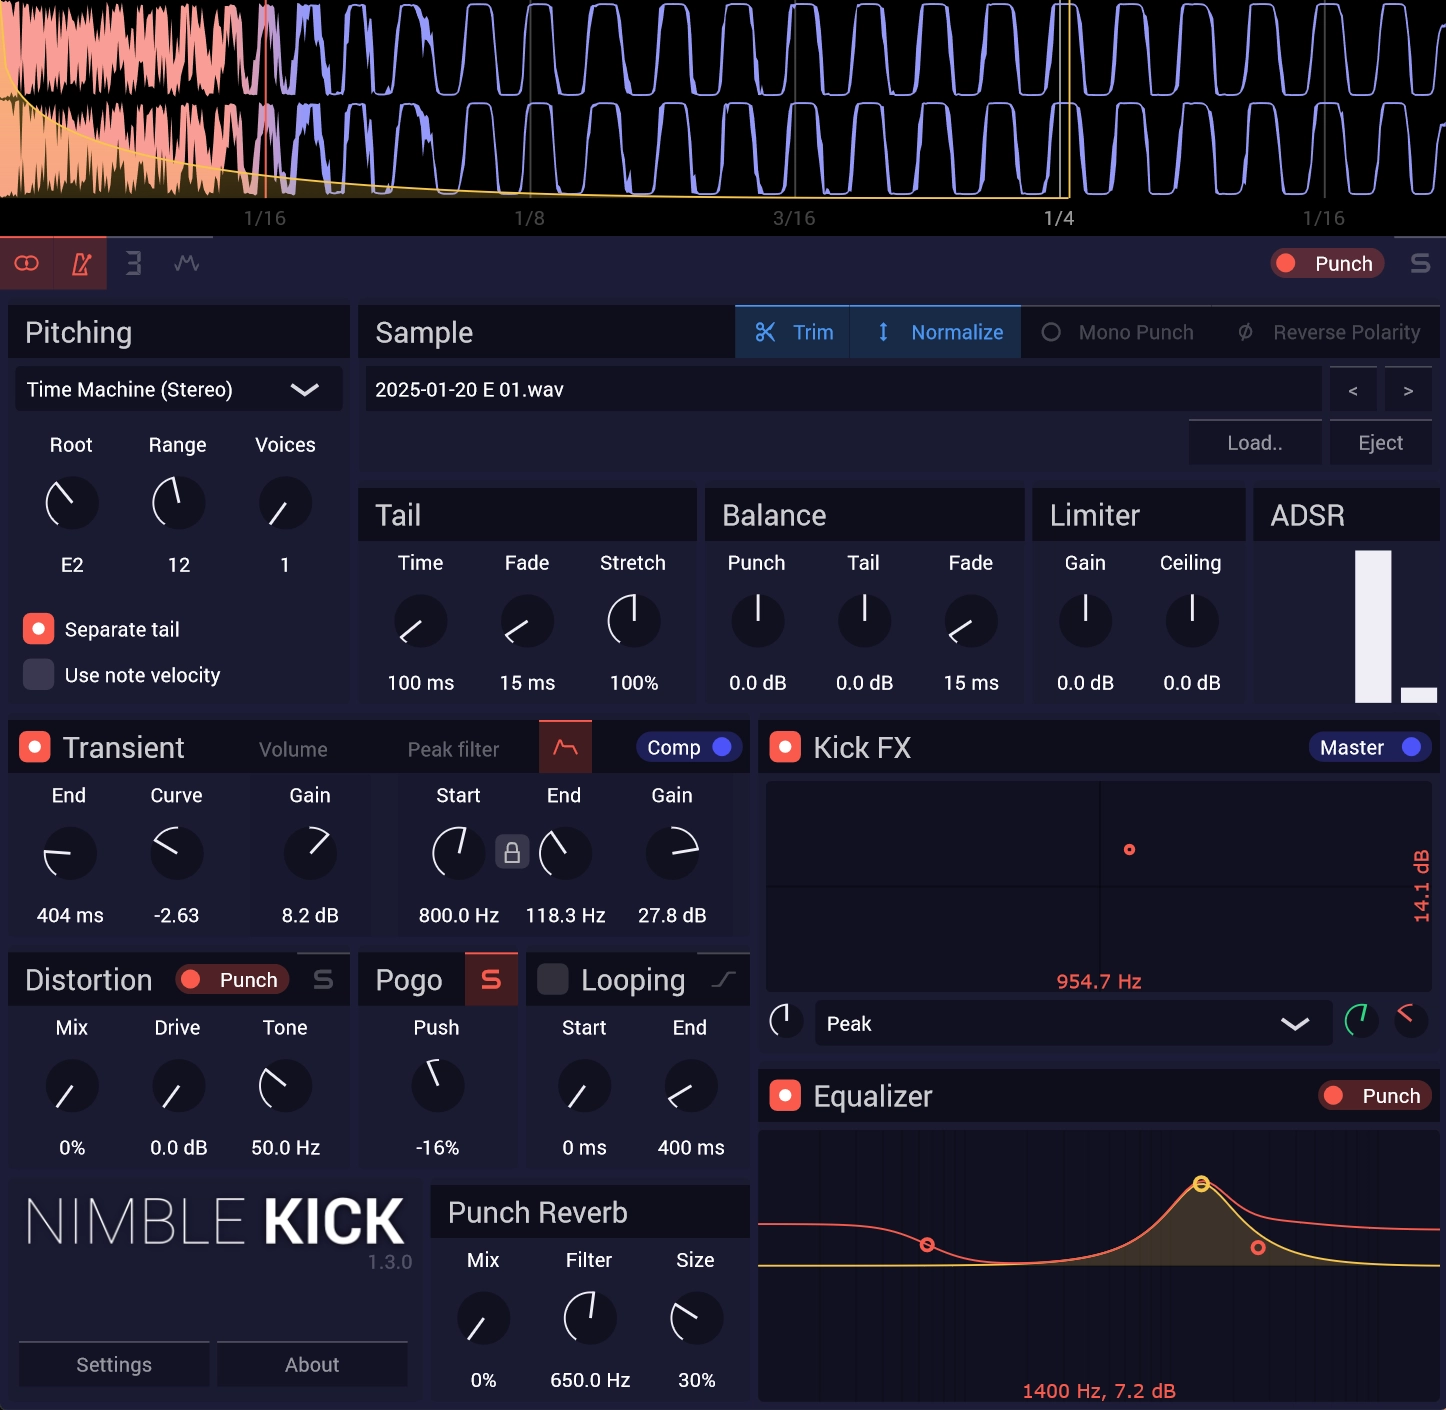This screenshot has height=1410, width=1446.
Task: Click the Punch Reverb Filter knob
Action: coord(590,1318)
